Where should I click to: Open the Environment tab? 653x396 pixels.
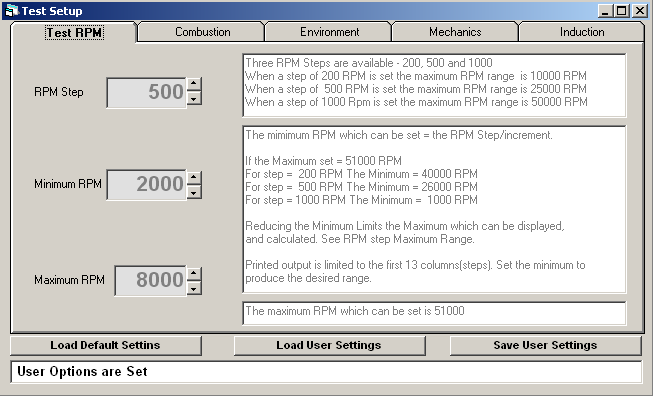coord(329,32)
